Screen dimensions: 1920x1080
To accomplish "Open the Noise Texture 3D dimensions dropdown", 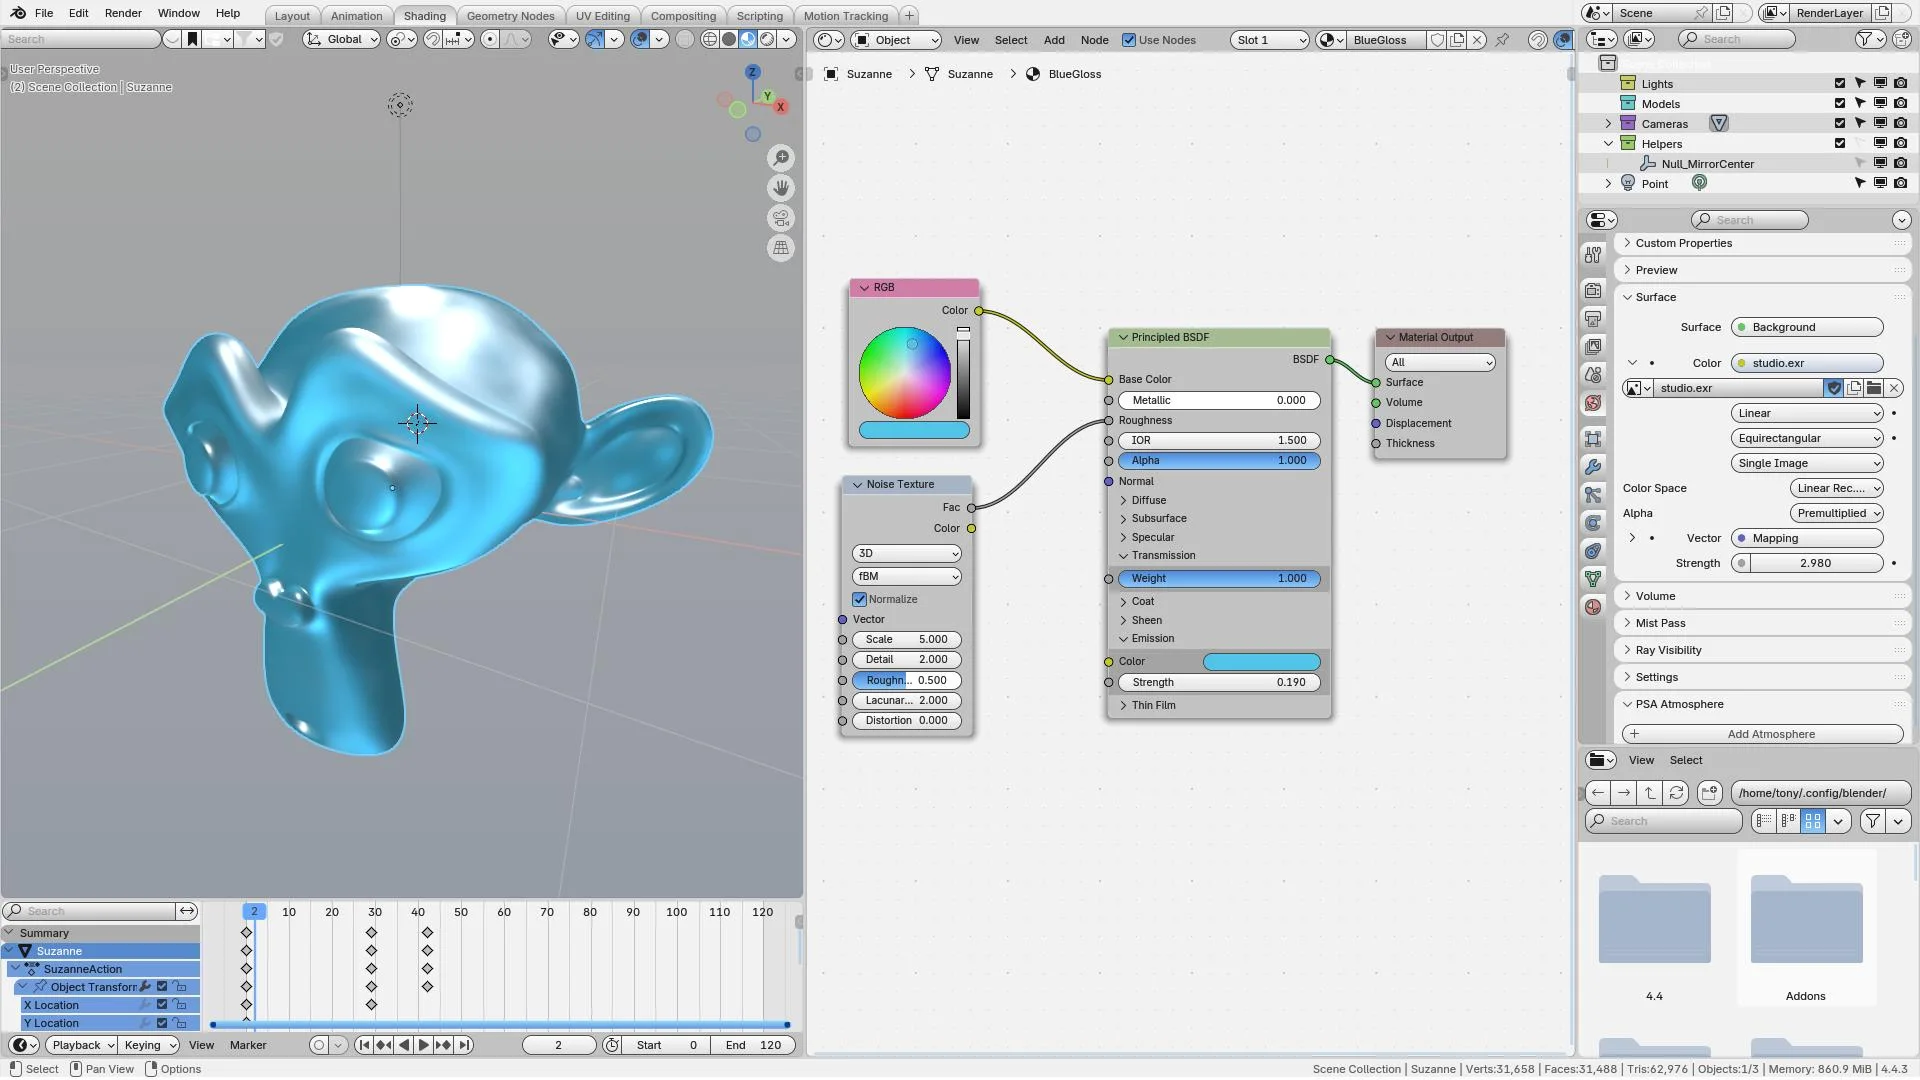I will (906, 553).
